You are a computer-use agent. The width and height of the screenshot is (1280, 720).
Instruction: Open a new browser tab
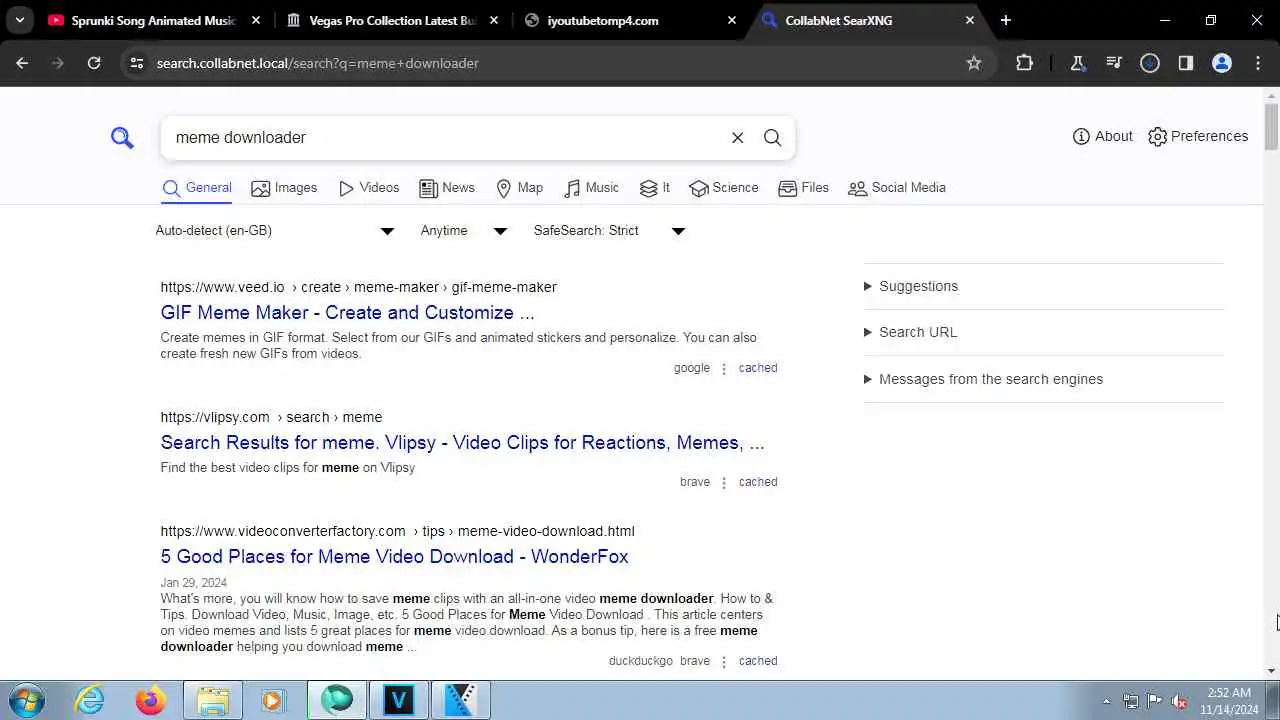(x=1006, y=20)
